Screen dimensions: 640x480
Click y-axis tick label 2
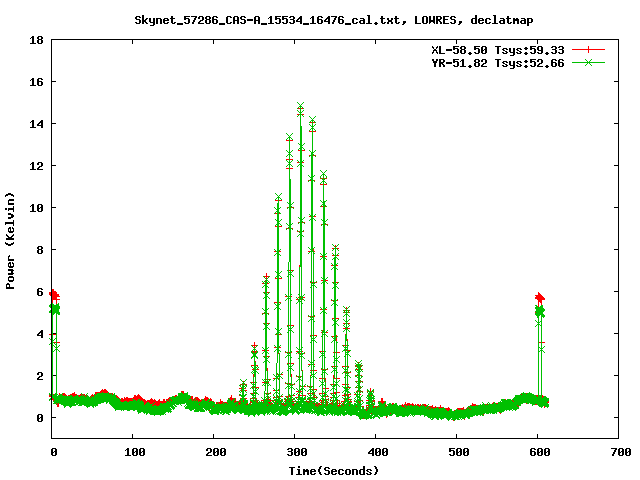[x=40, y=376]
